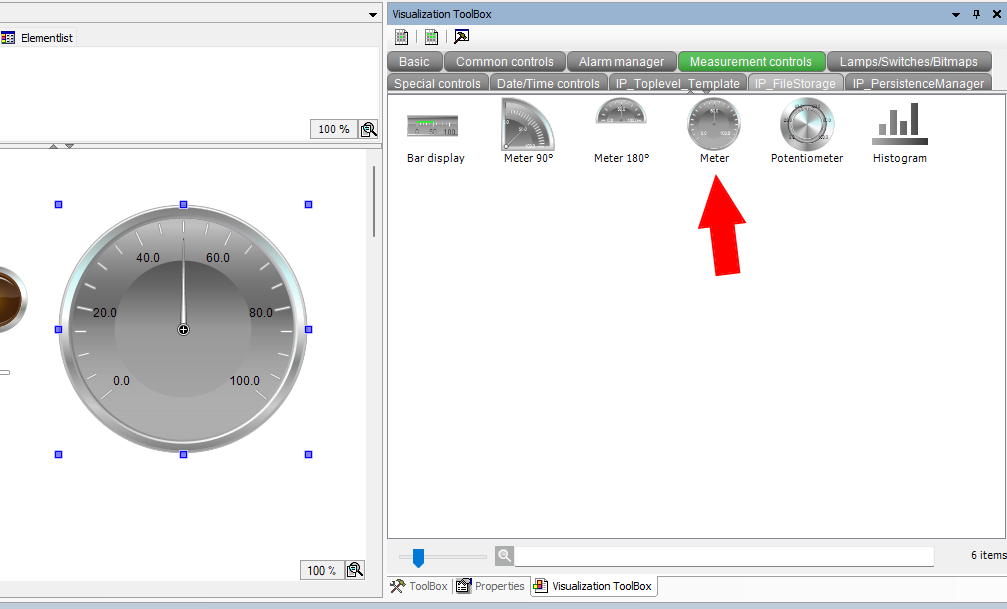1007x609 pixels.
Task: Open the Visualization ToolBox window options menu arrow
Action: click(x=955, y=13)
